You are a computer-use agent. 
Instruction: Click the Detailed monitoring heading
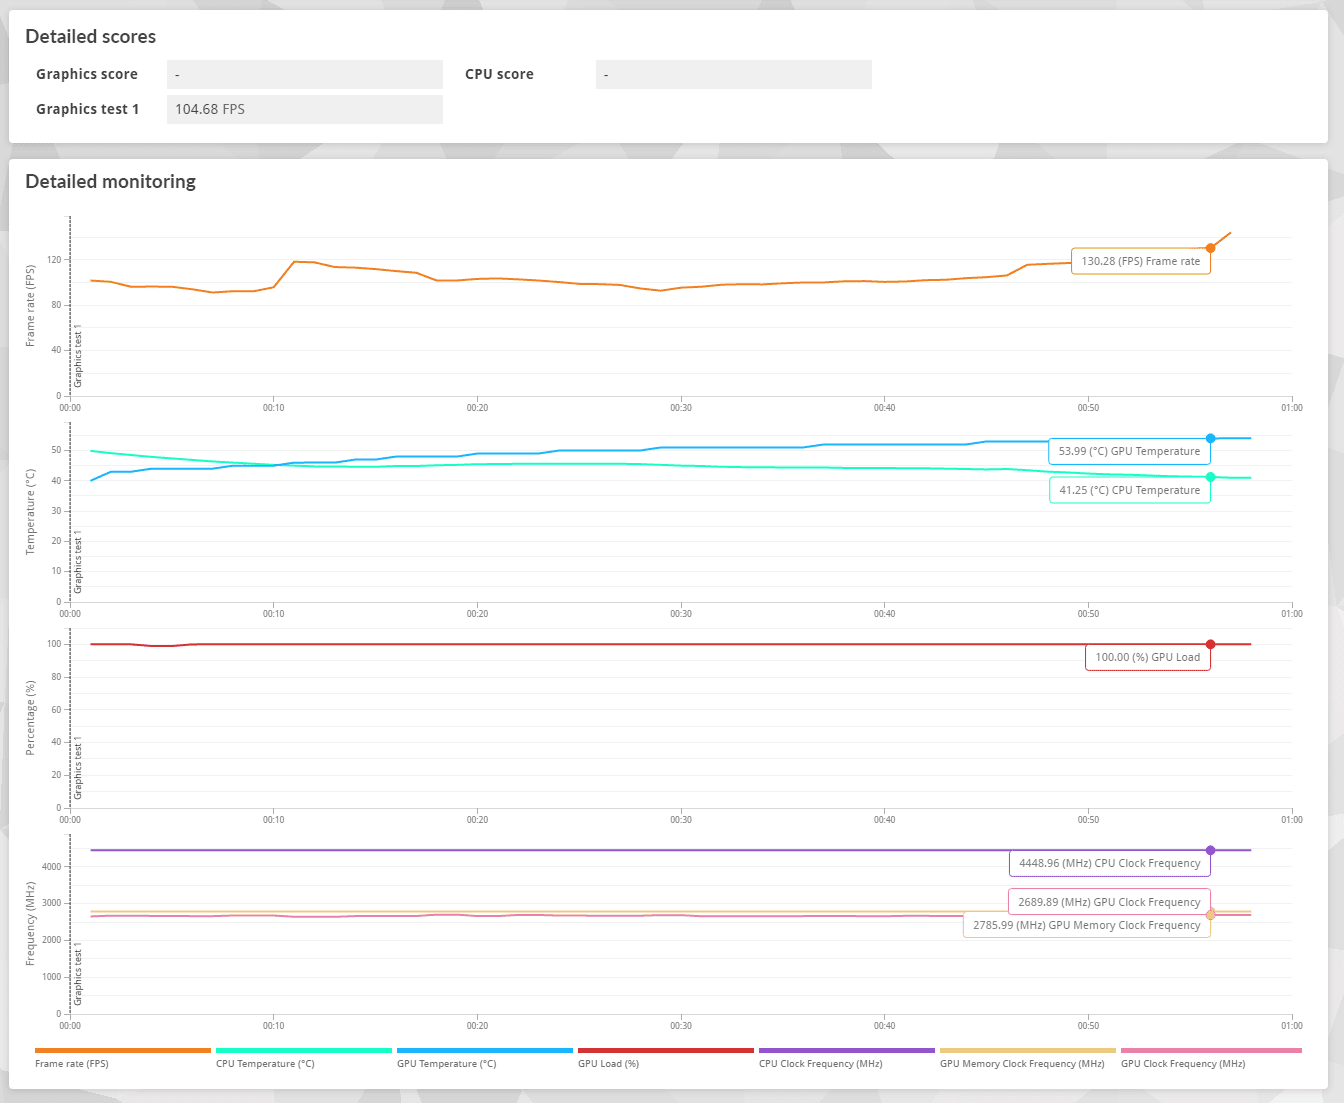coord(110,182)
